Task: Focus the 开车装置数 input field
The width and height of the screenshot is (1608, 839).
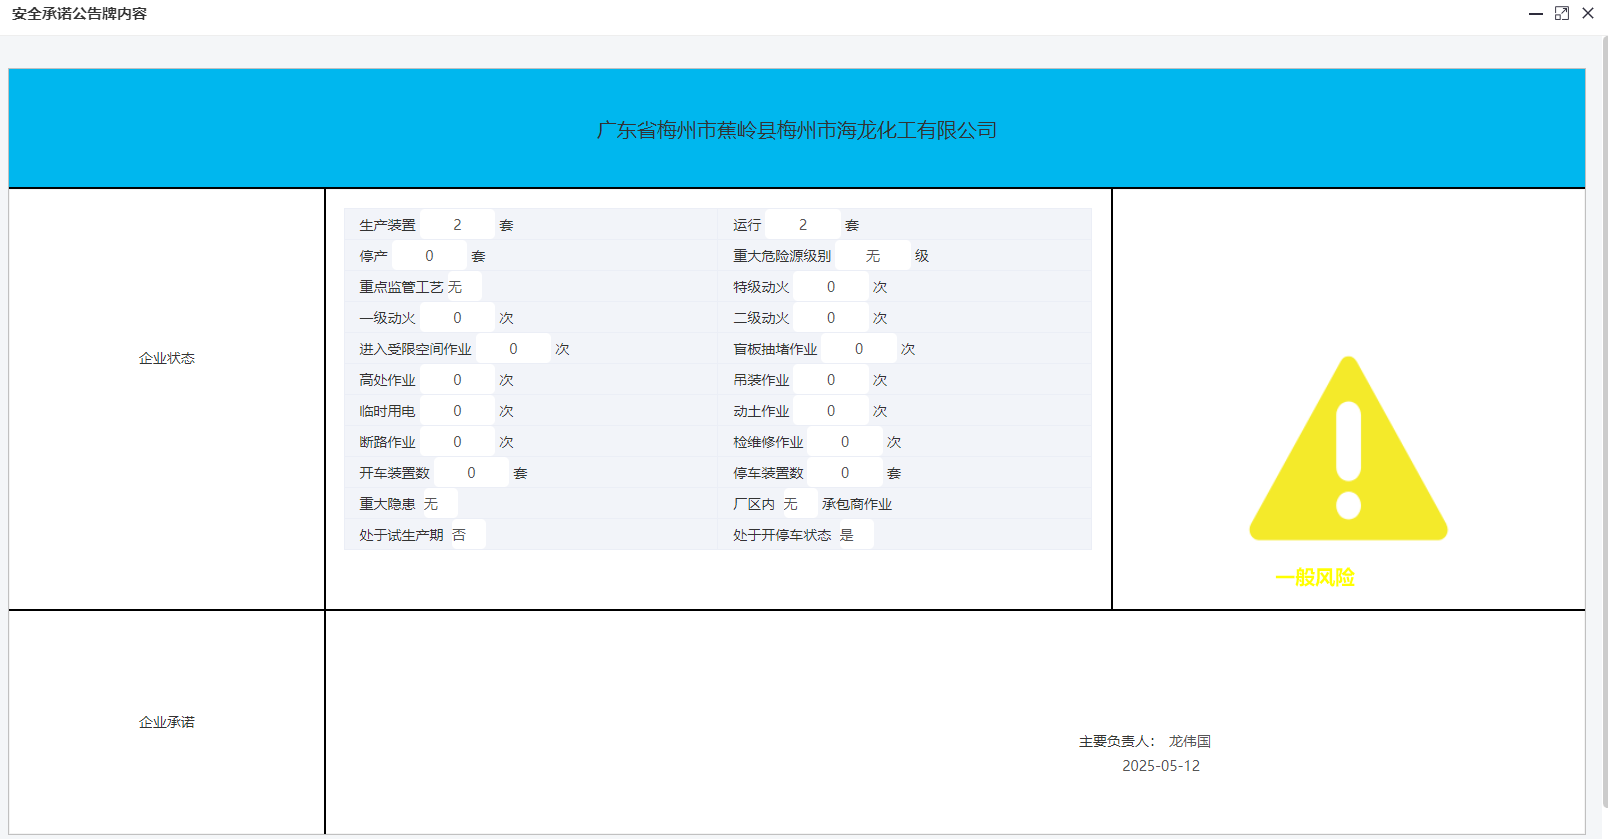Action: click(471, 473)
